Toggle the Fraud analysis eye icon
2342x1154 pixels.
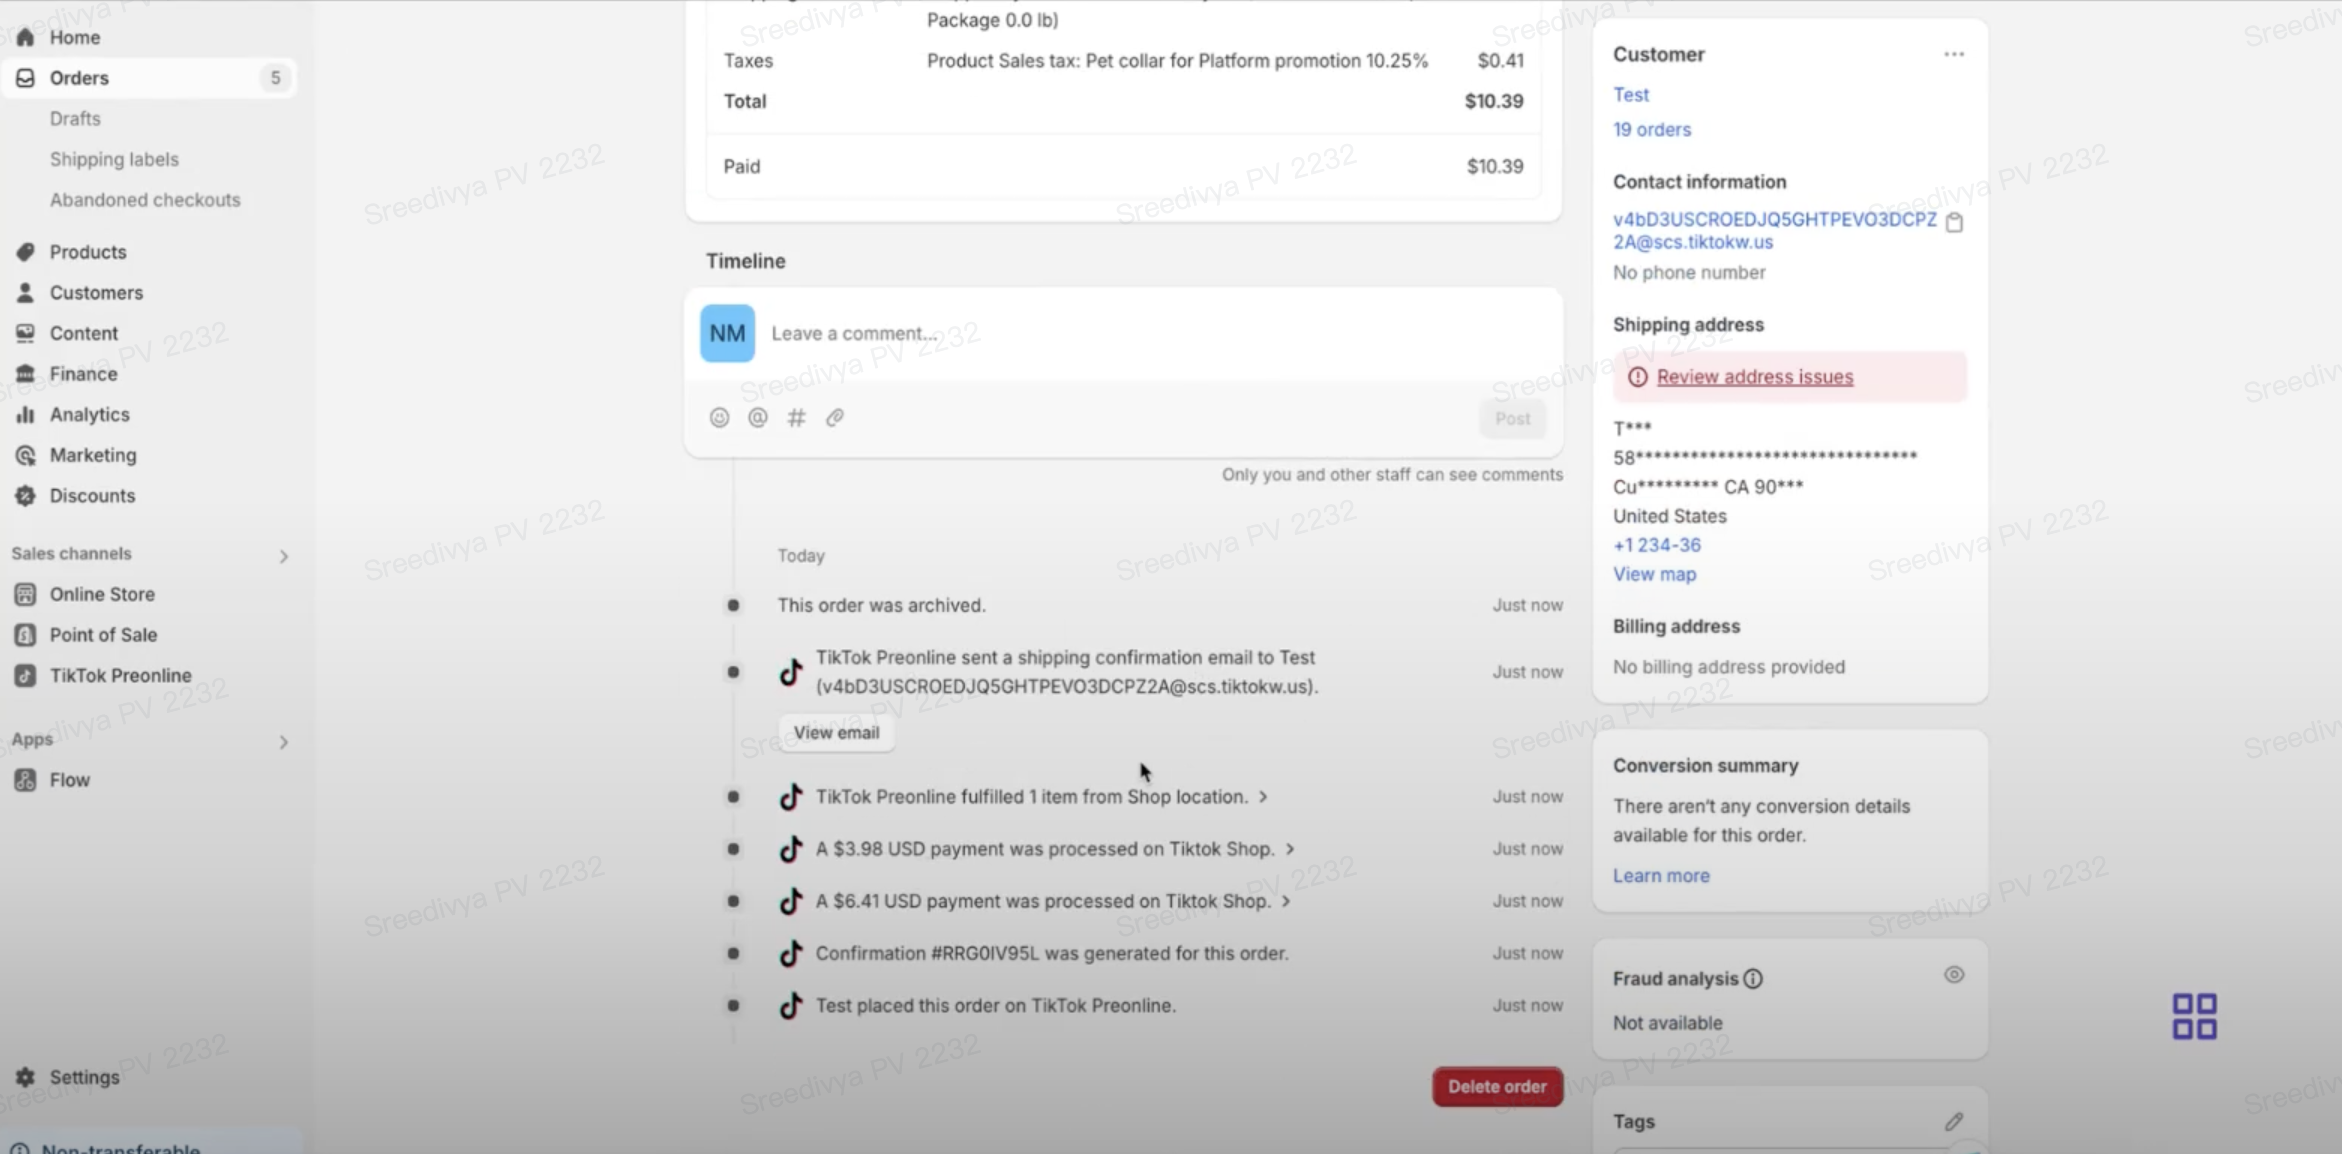tap(1953, 975)
